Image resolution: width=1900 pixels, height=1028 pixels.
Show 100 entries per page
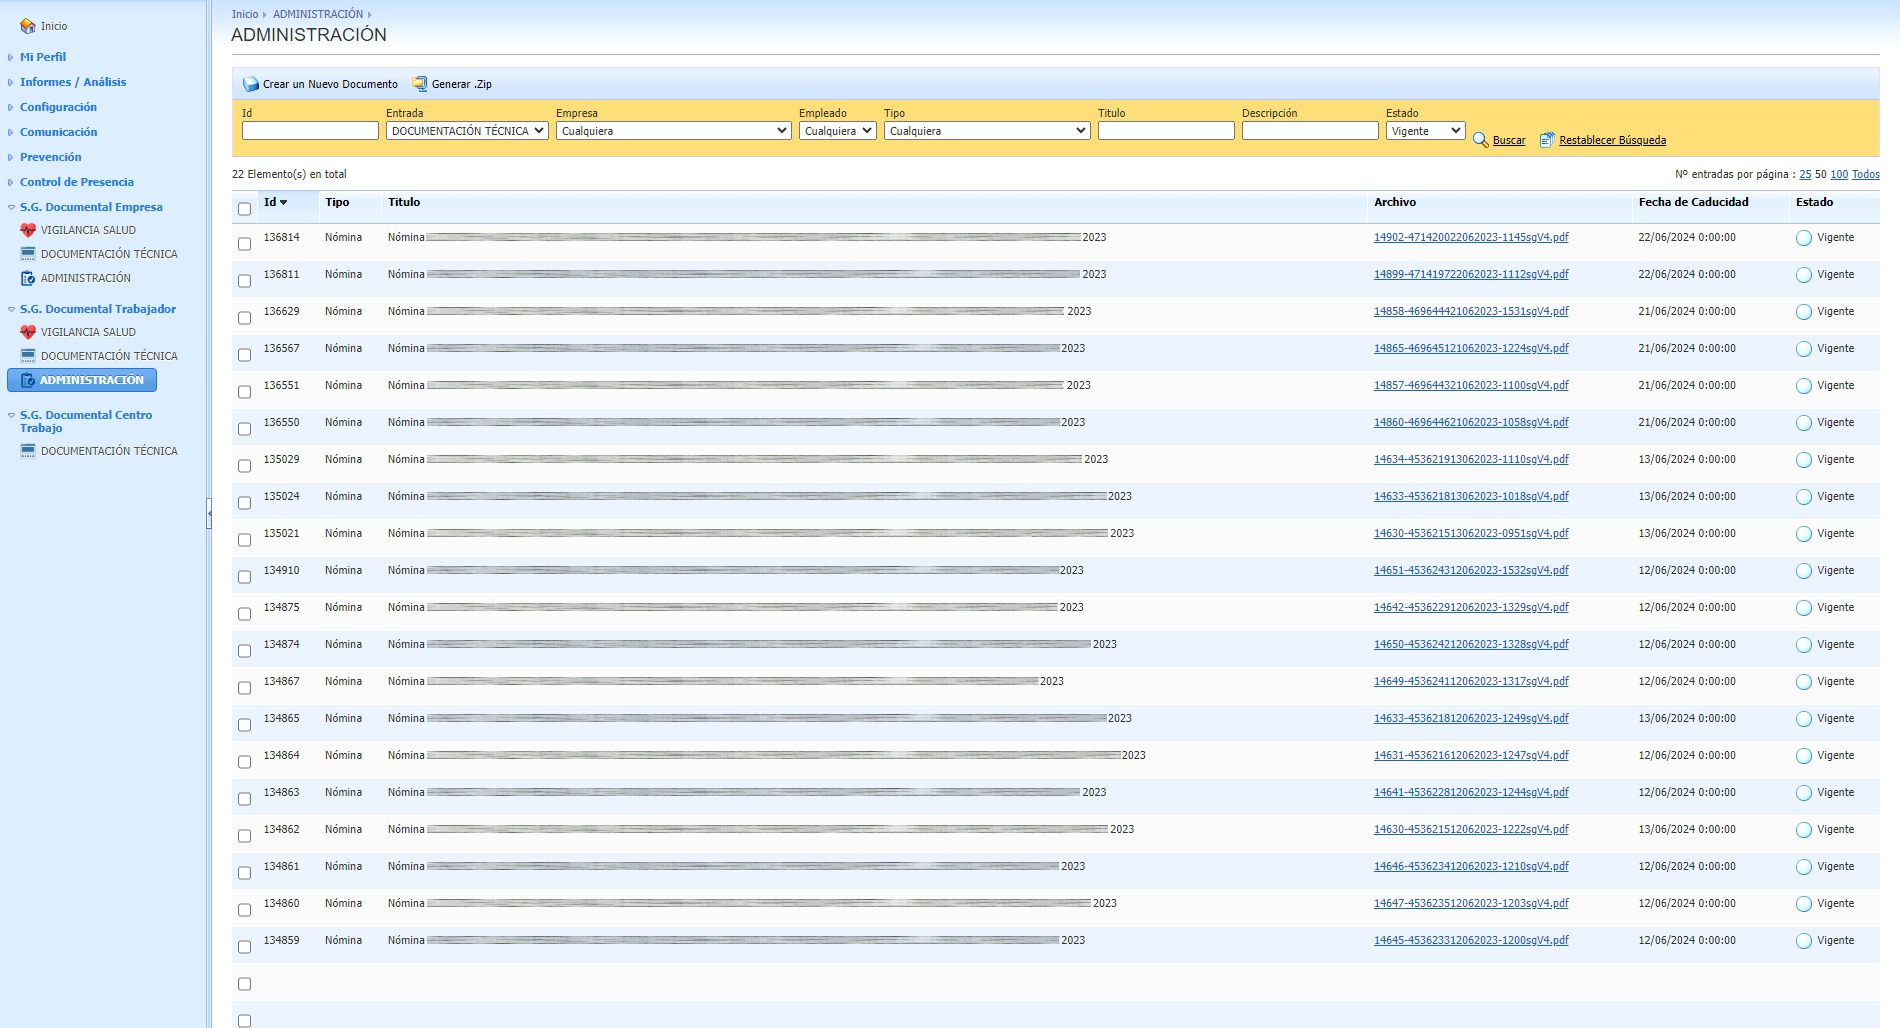point(1838,174)
